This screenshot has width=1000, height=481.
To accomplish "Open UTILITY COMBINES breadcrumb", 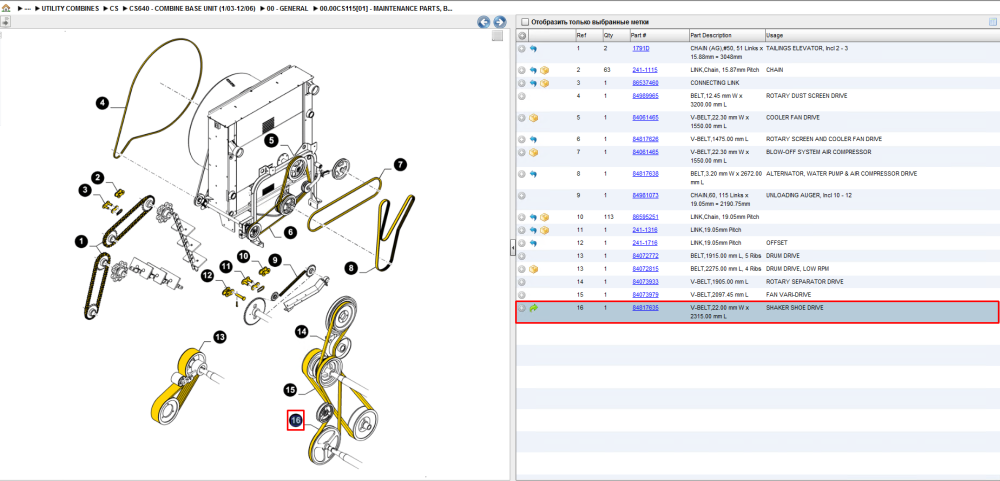I will 70,9.
